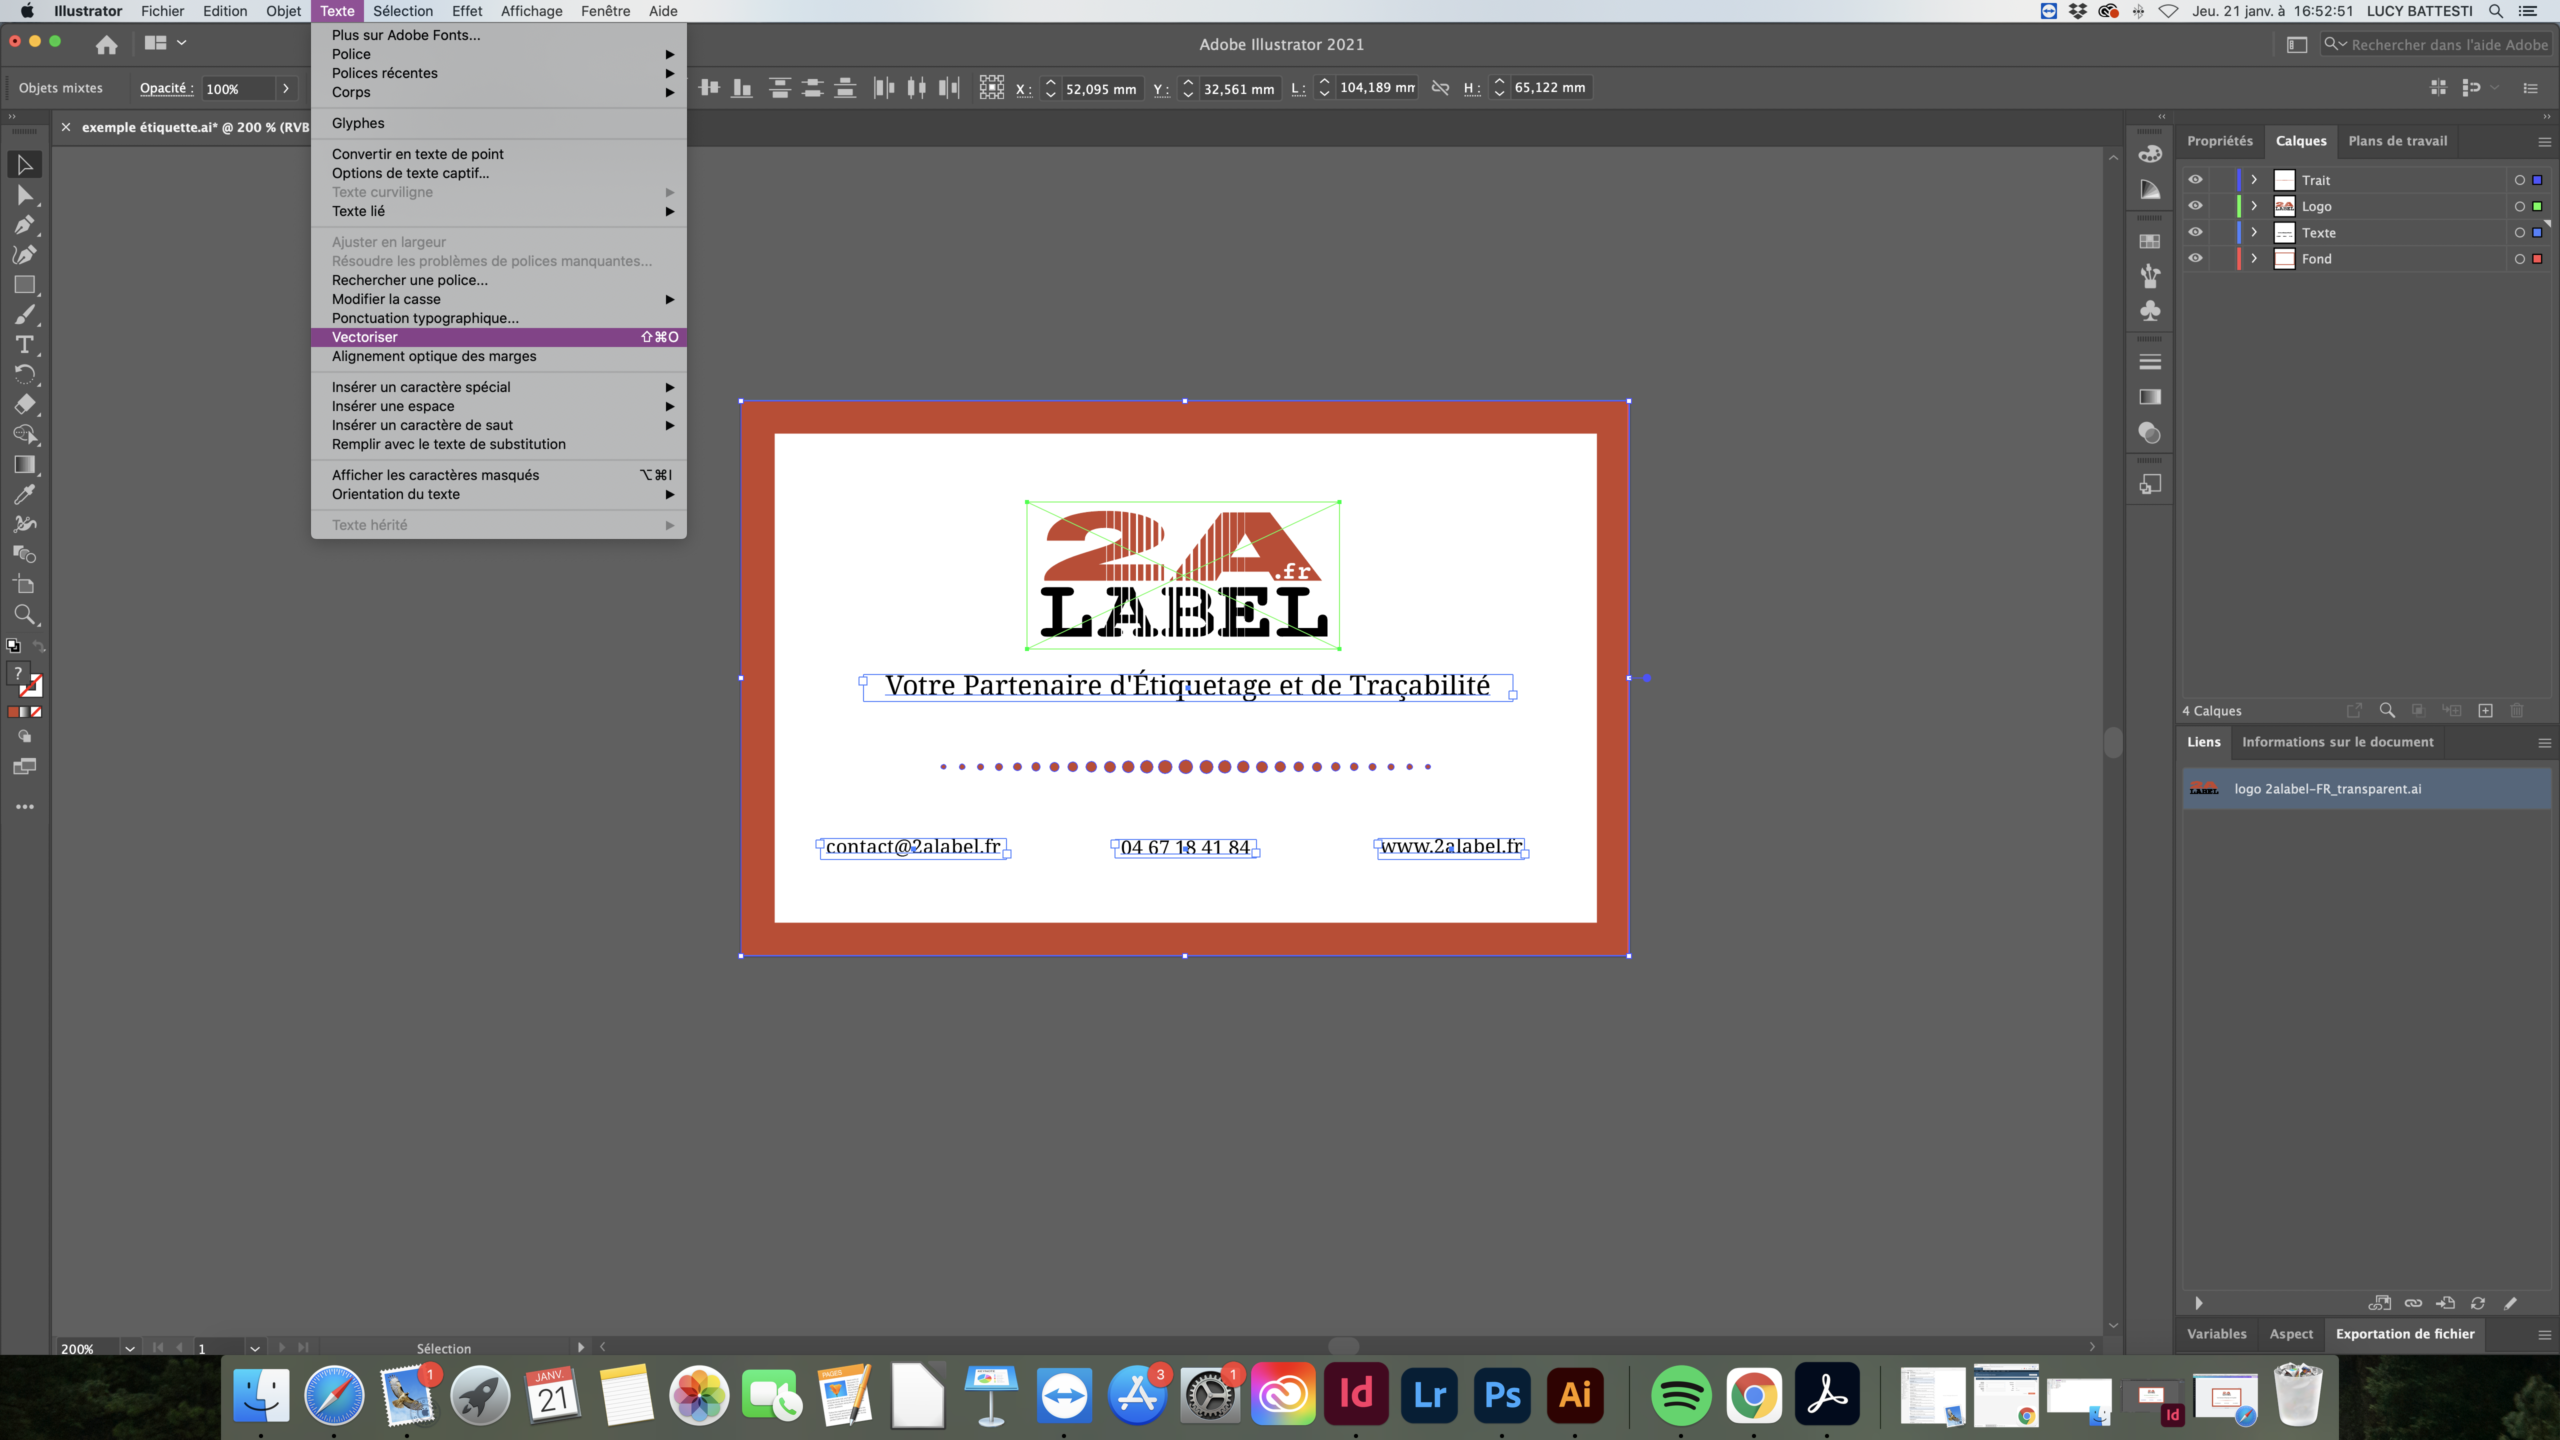Select the Shape Builder tool

point(25,435)
